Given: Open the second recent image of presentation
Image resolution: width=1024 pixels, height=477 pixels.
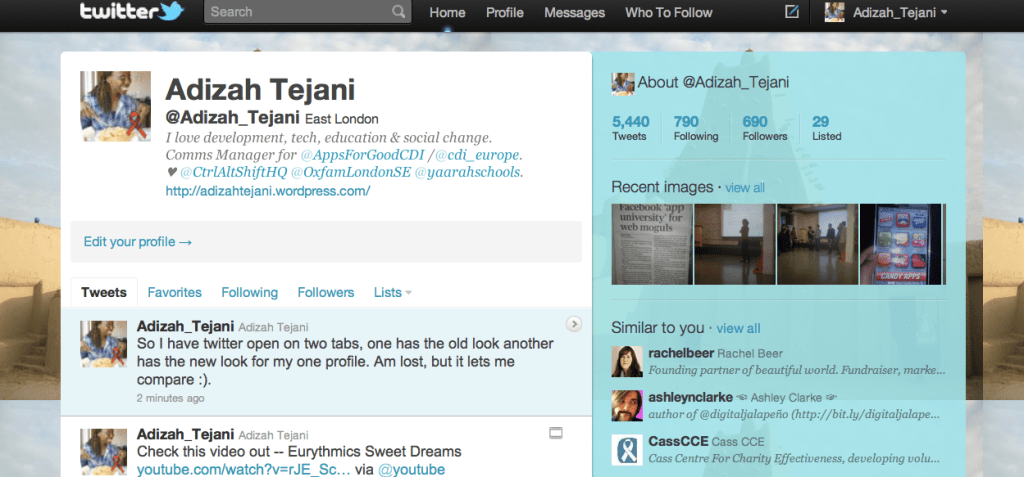Looking at the screenshot, I should coord(735,244).
